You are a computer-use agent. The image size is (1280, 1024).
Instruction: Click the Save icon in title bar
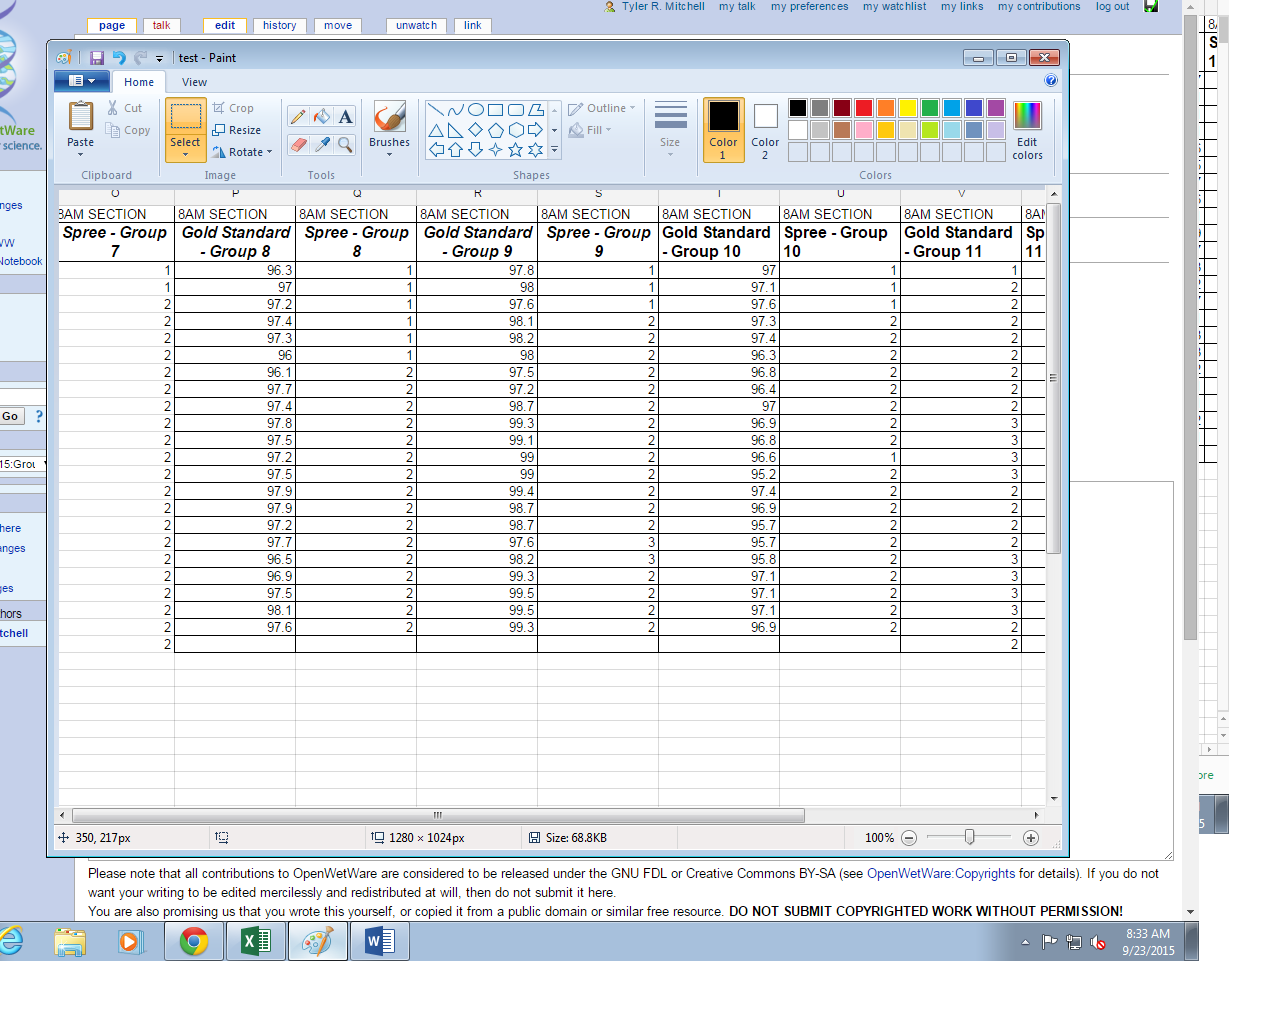[97, 58]
